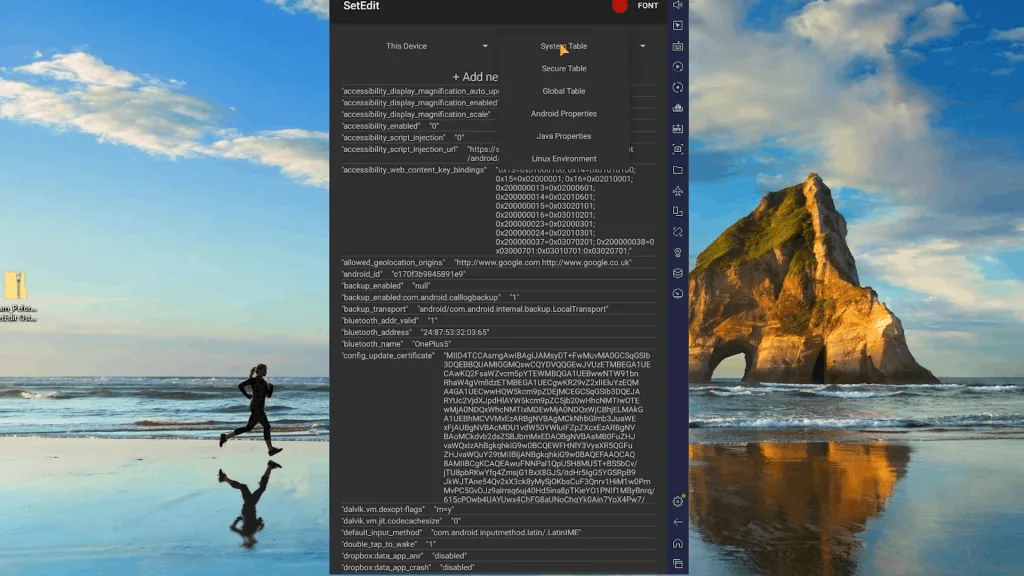Click the Add new setting row
1024x576 pixels.
pyautogui.click(x=475, y=76)
